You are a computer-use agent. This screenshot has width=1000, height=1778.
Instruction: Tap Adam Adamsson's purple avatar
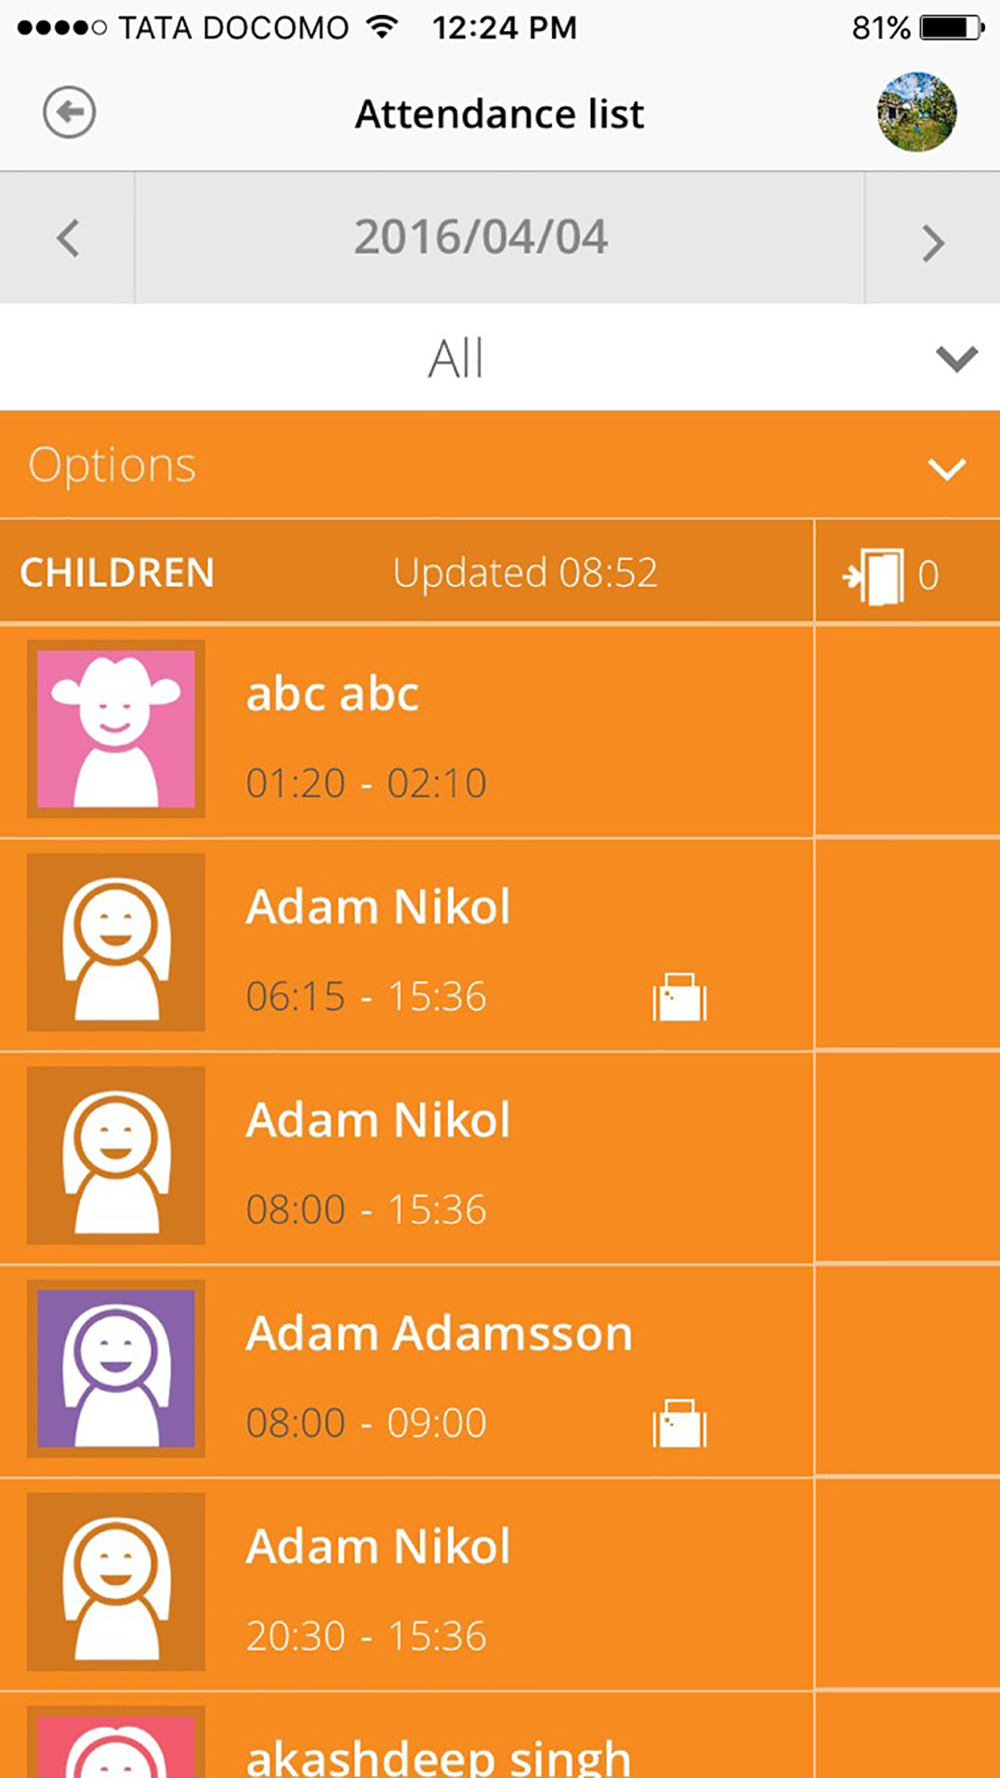pyautogui.click(x=116, y=1368)
